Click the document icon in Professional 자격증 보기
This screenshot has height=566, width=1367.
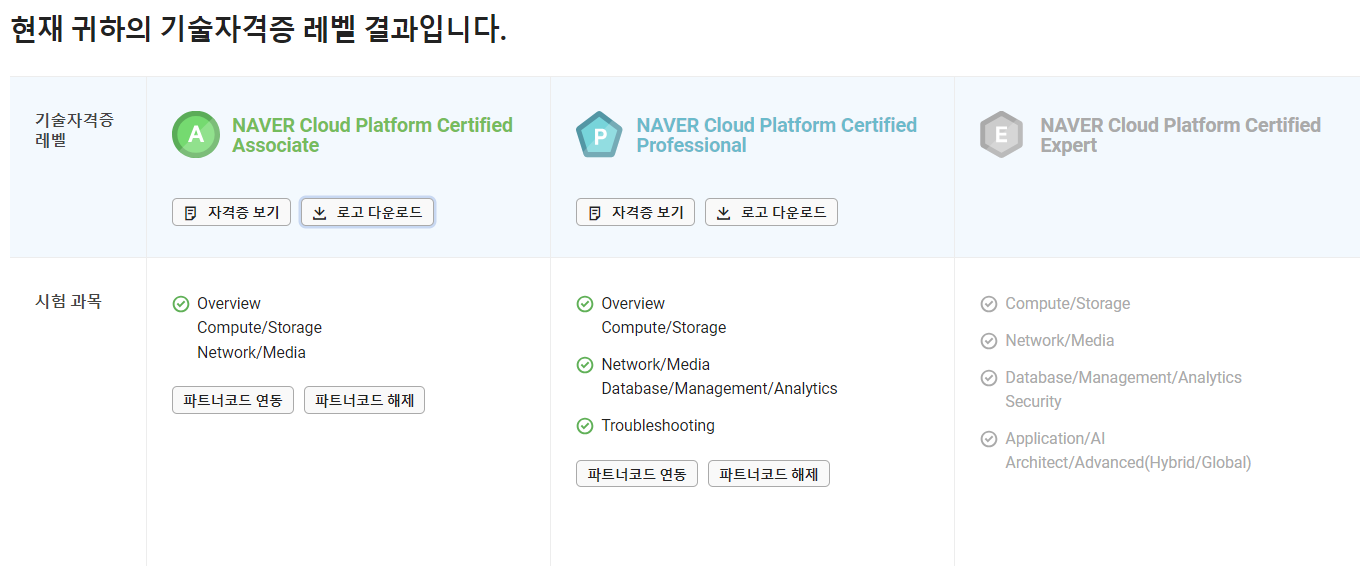(x=595, y=213)
